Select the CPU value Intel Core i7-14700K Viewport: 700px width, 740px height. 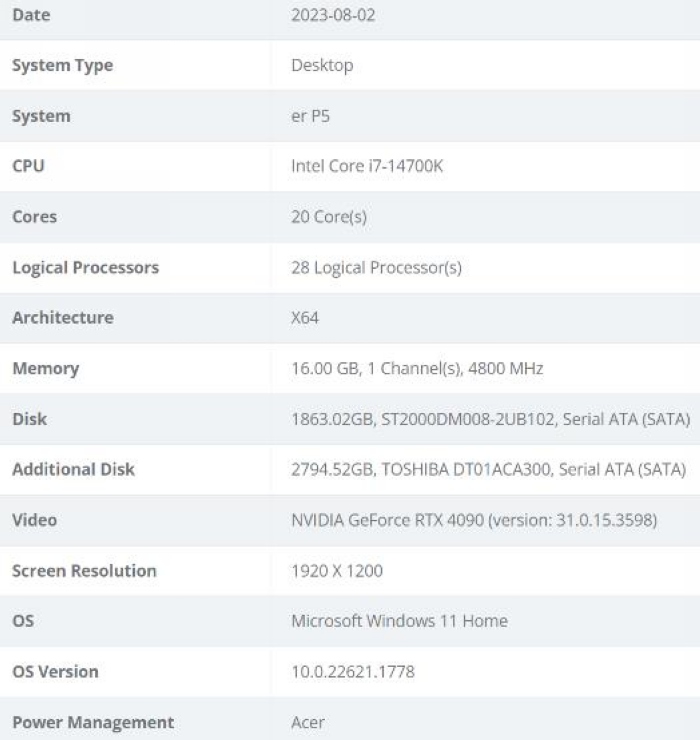pyautogui.click(x=367, y=166)
